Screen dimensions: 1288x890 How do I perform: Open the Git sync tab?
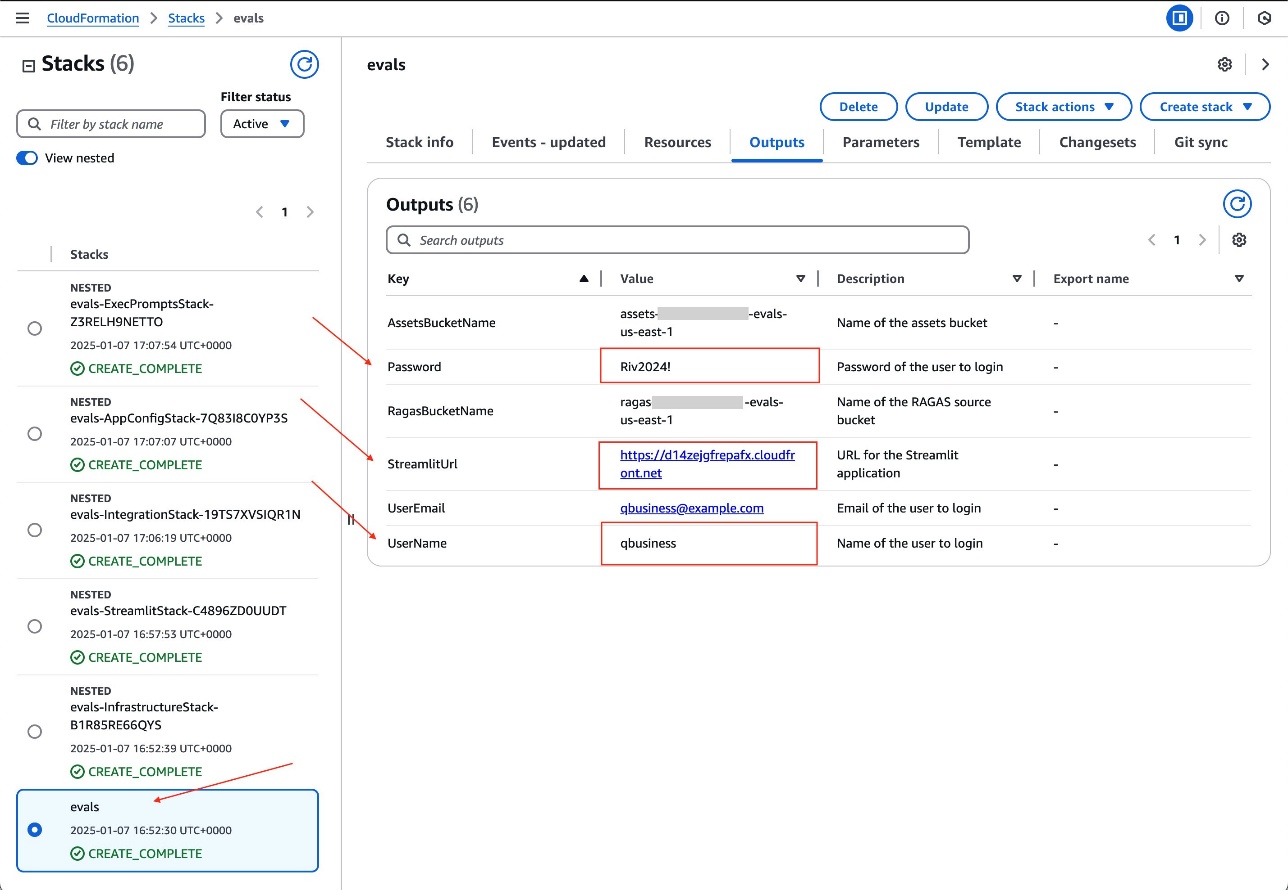[x=1201, y=142]
